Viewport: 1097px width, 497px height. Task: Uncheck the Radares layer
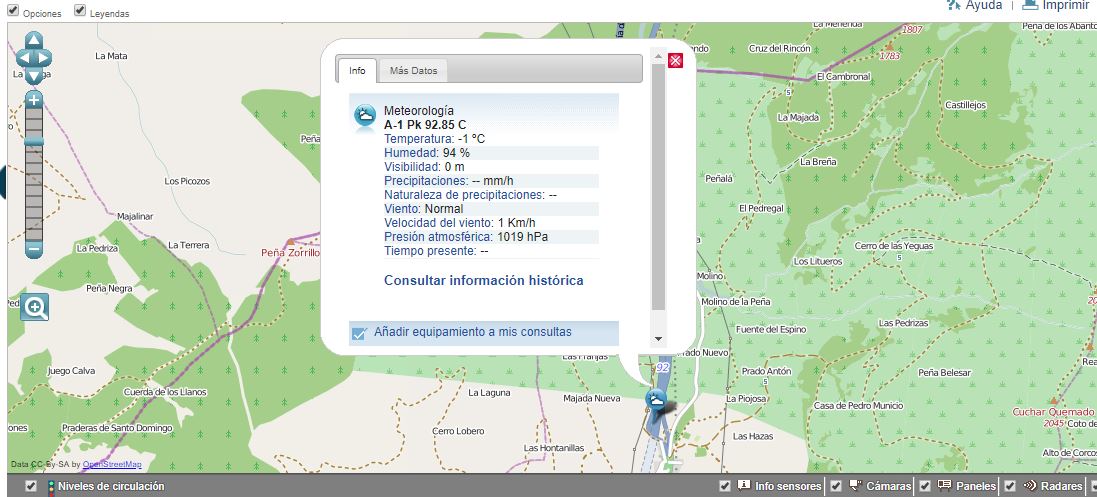pyautogui.click(x=1010, y=486)
